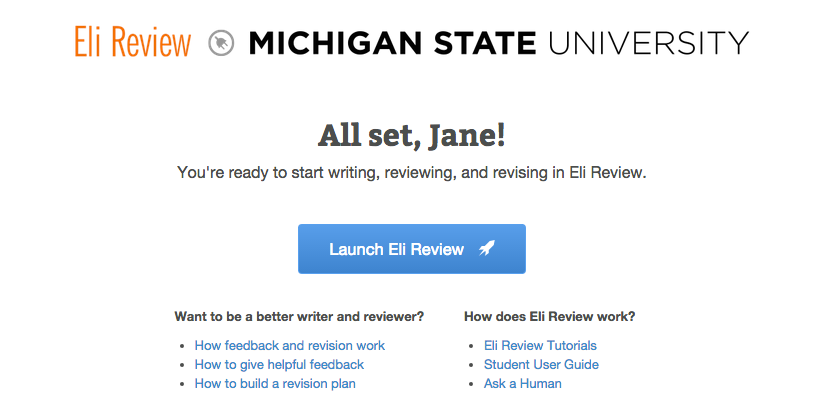Image resolution: width=824 pixels, height=416 pixels.
Task: Click How does Eli Review work heading
Action: pyautogui.click(x=549, y=317)
